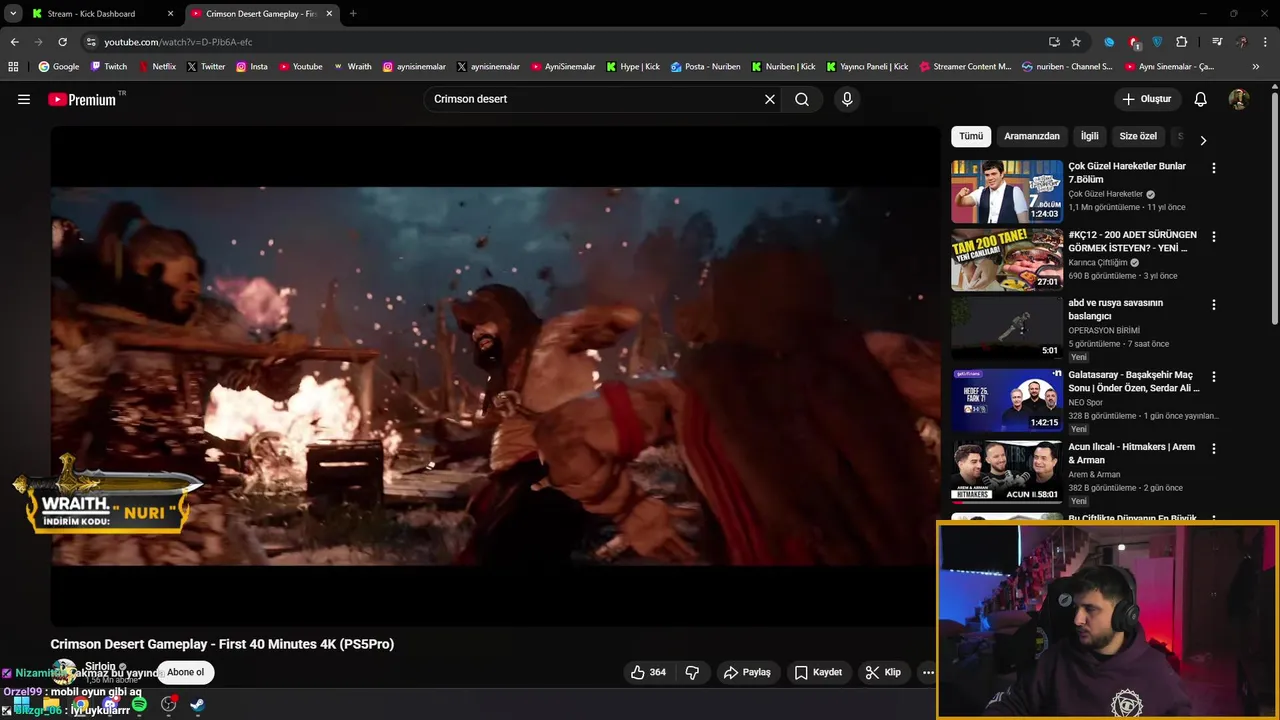
Task: Click the Sirloin channel name
Action: [x=100, y=666]
